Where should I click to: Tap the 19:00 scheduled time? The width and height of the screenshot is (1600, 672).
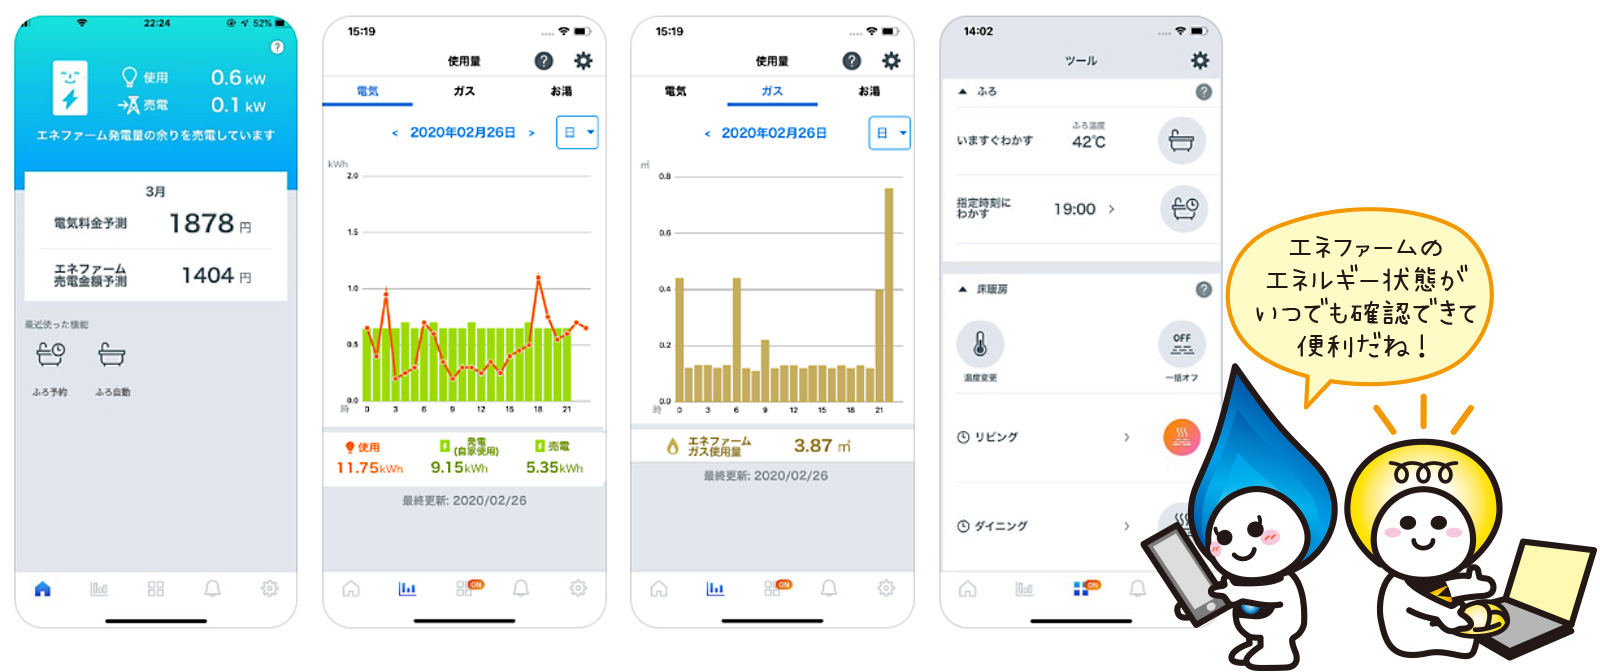1075,209
